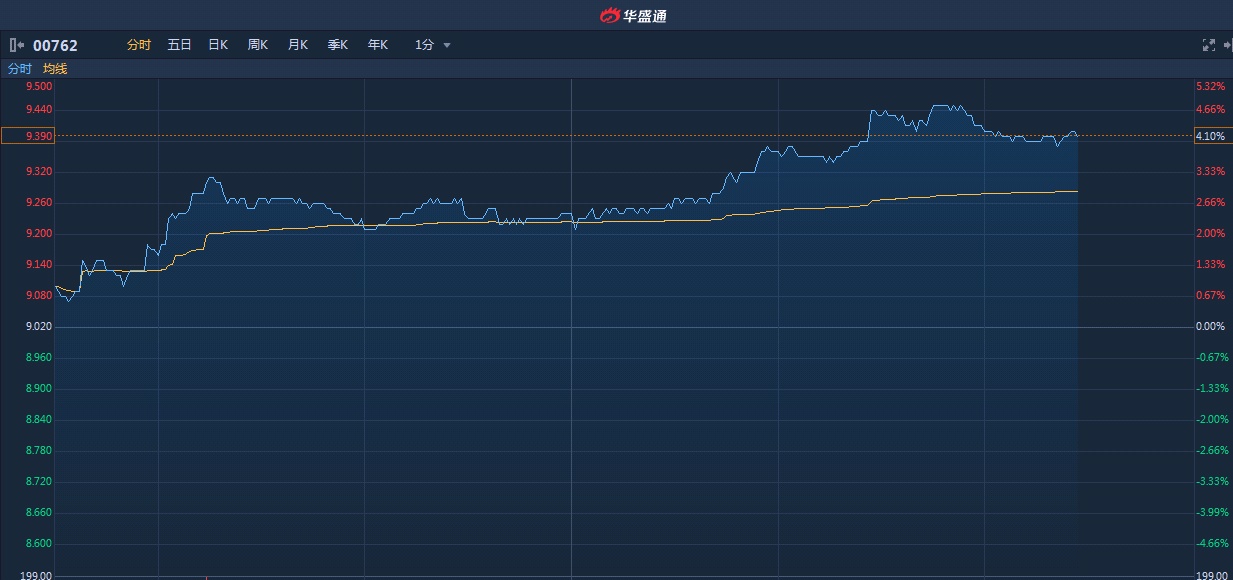Open the 年K yearly chart tab
This screenshot has width=1233, height=580.
click(x=377, y=45)
